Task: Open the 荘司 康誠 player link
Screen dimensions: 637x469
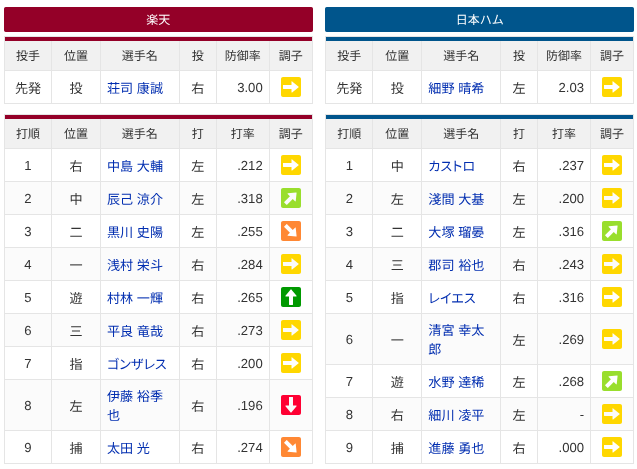Action: click(135, 88)
